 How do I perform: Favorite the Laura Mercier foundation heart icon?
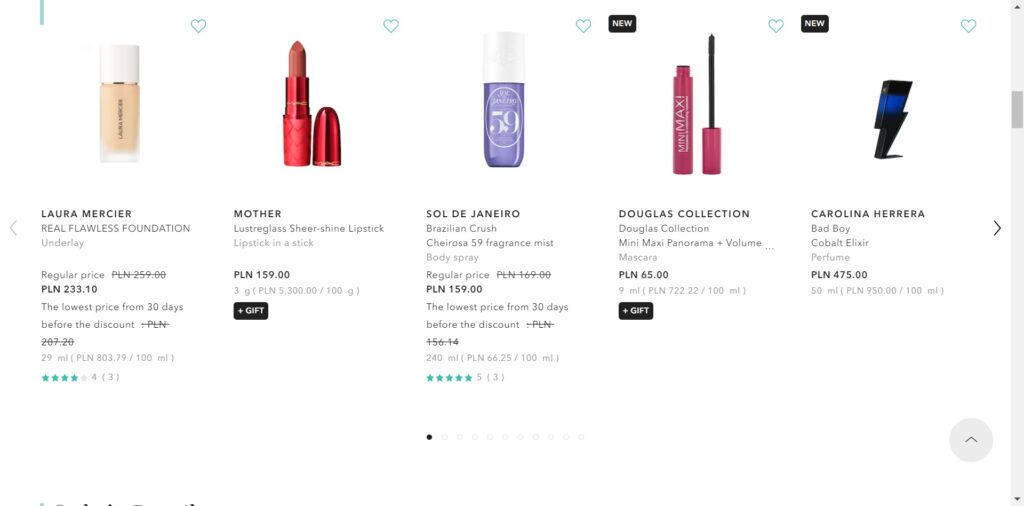[198, 26]
